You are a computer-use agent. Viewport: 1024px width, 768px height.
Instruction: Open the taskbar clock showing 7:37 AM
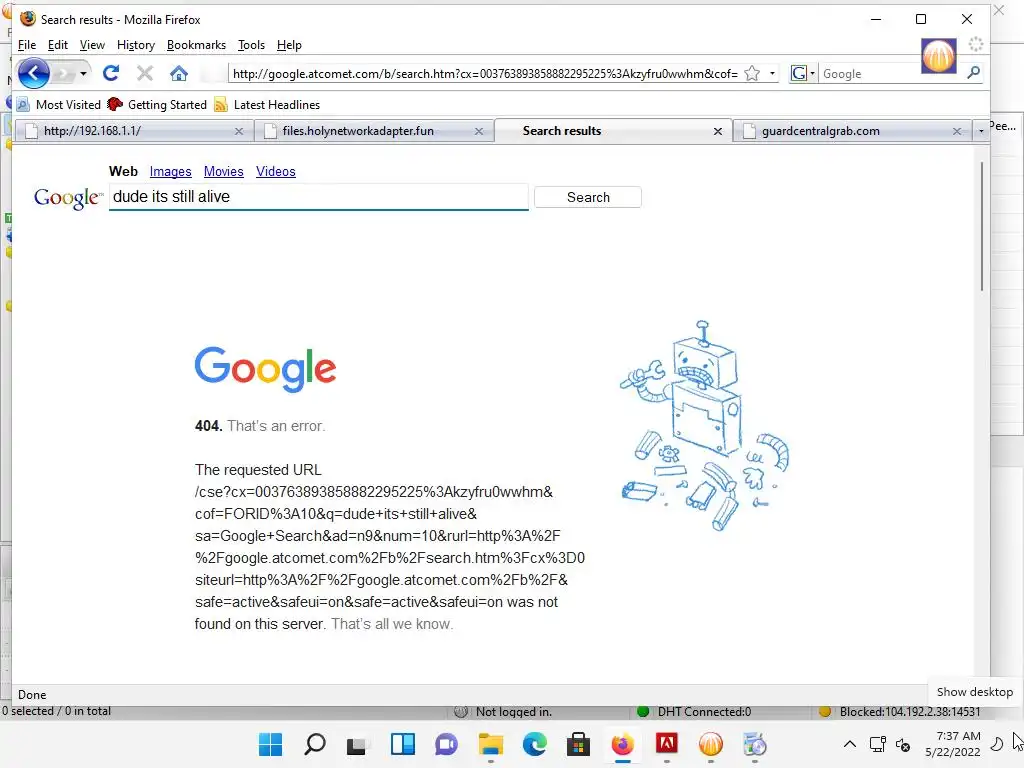[x=953, y=744]
